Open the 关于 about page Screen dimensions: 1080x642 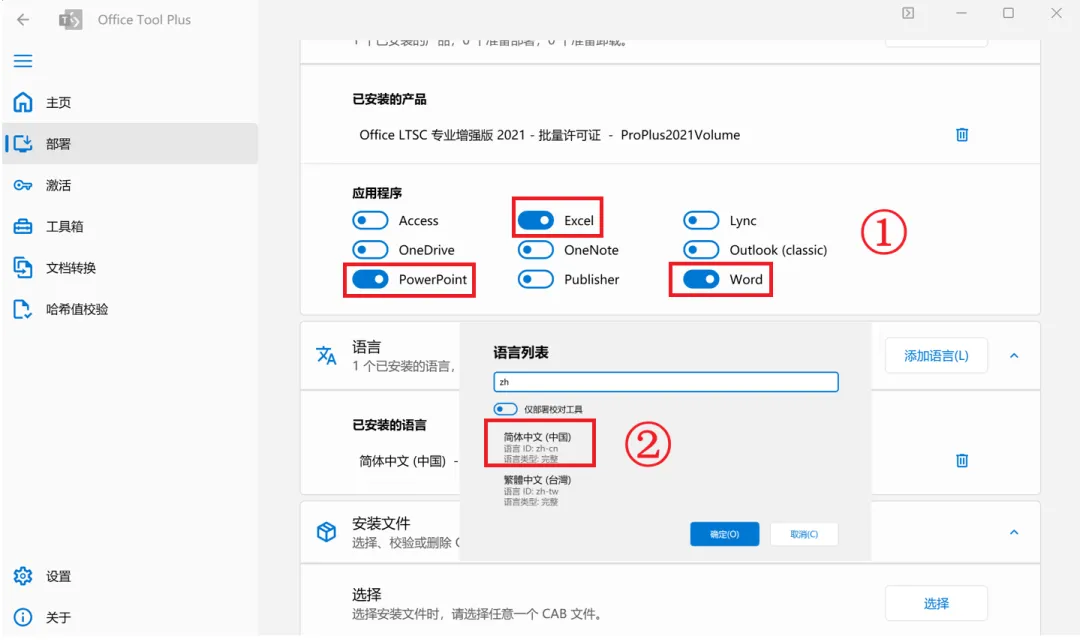(x=130, y=617)
